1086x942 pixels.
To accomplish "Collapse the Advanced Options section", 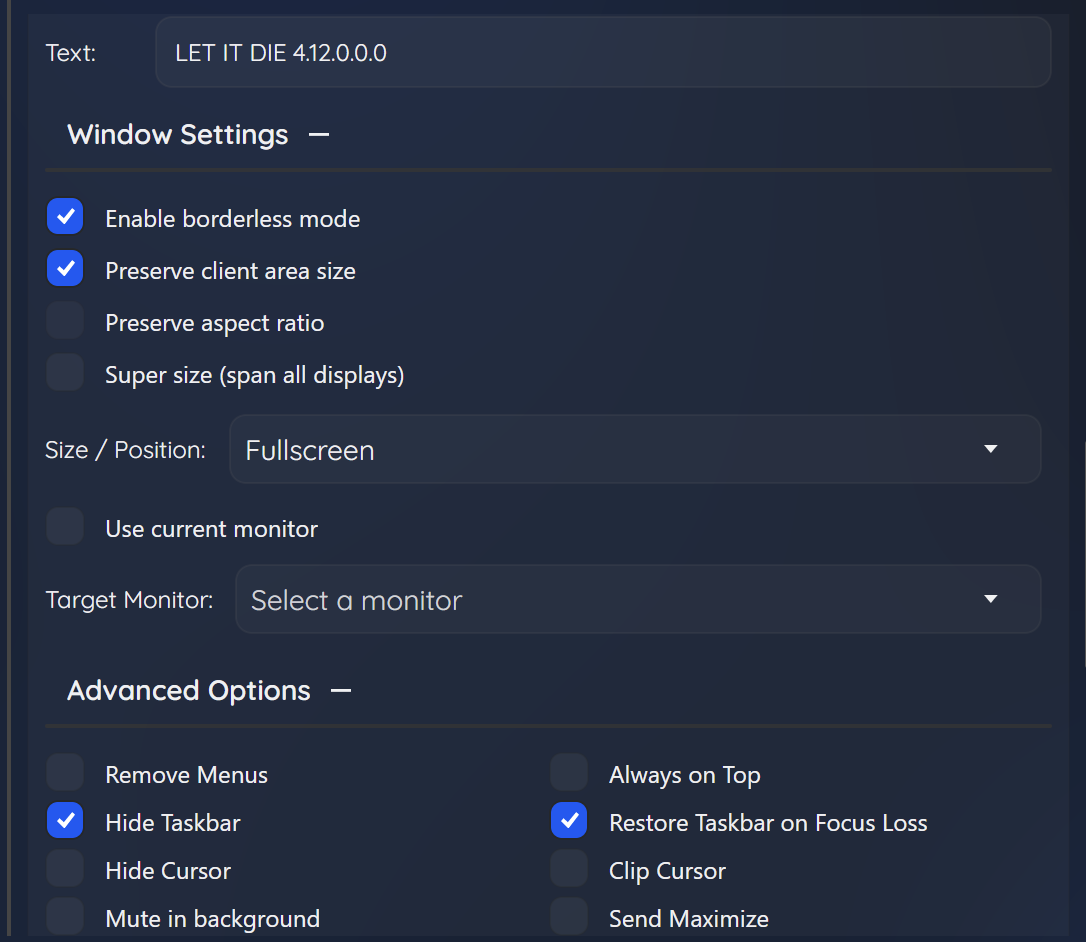I will 341,691.
